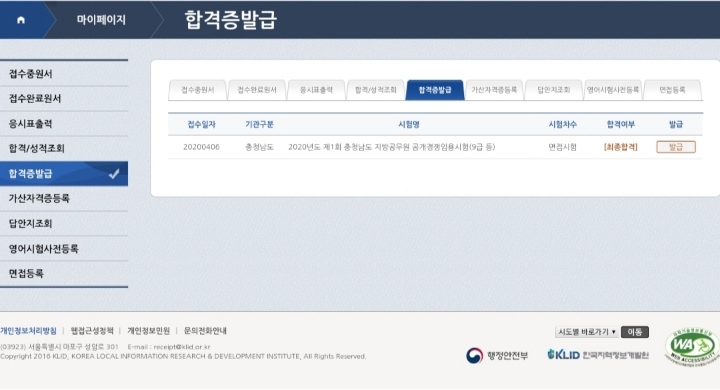This screenshot has width=720, height=390.
Task: Open the 개인정보민원 footer link
Action: (149, 331)
